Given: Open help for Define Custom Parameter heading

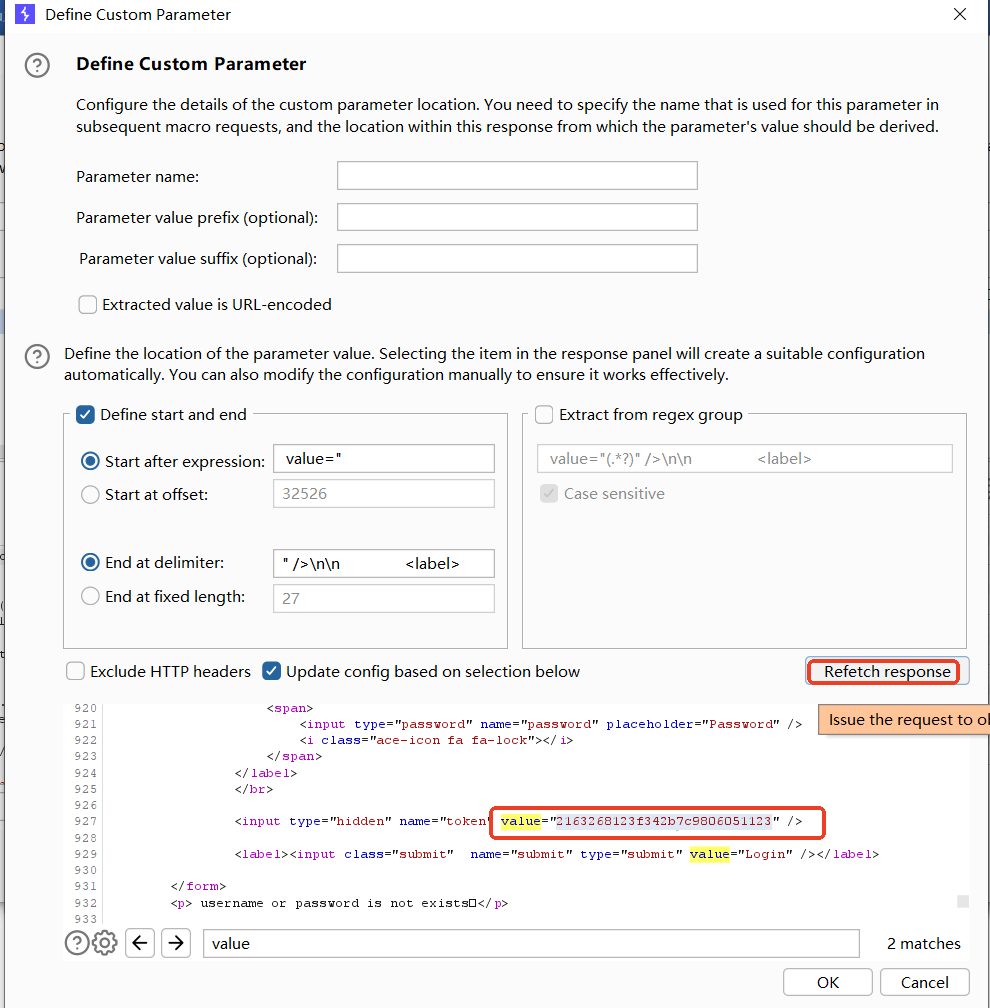Looking at the screenshot, I should coord(37,65).
